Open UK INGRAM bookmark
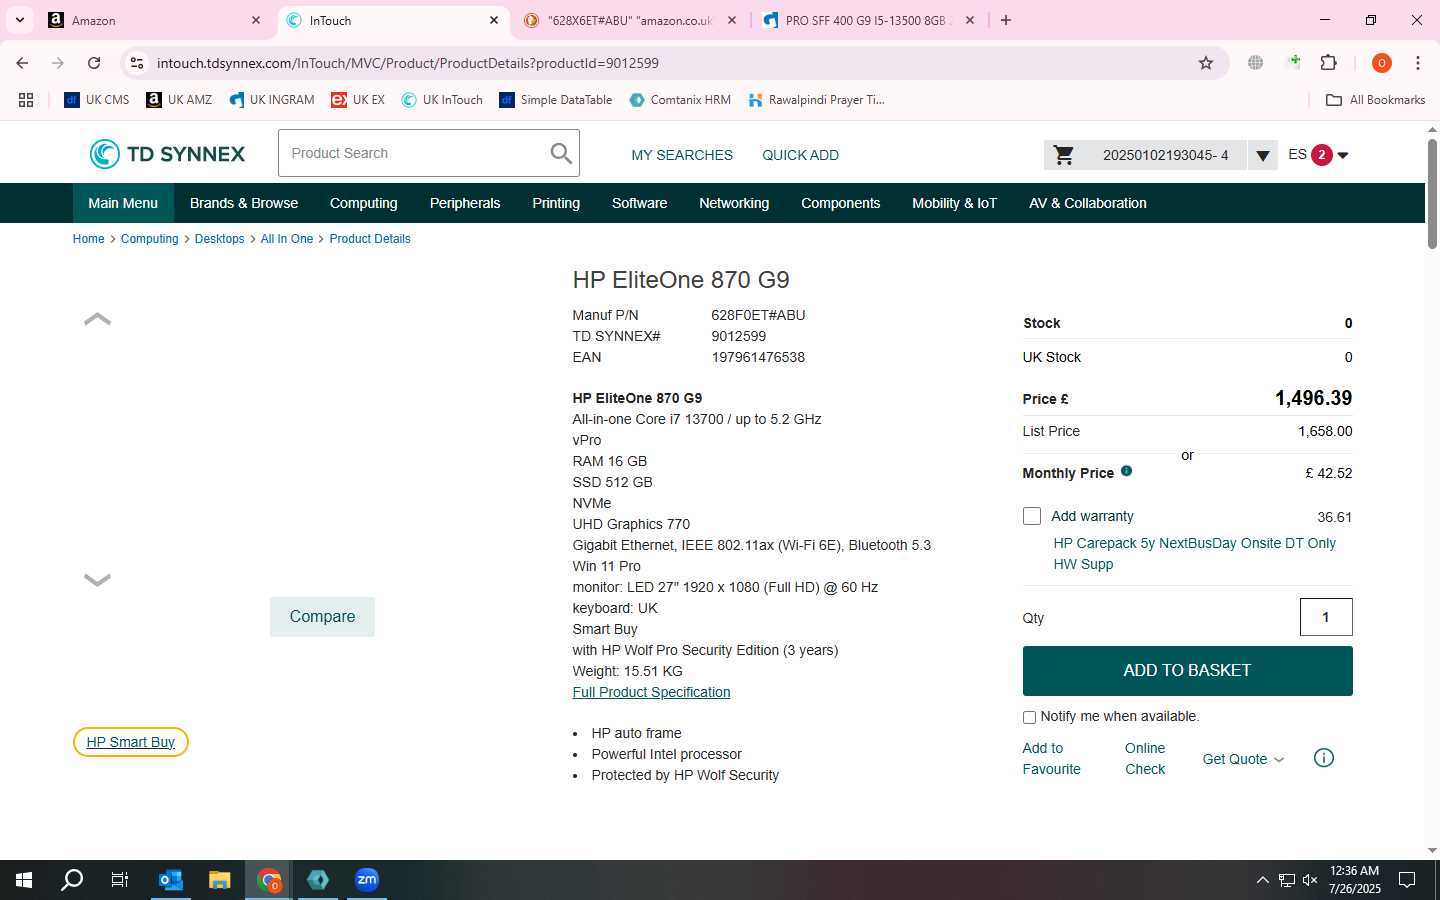The height and width of the screenshot is (900, 1440). click(x=272, y=100)
